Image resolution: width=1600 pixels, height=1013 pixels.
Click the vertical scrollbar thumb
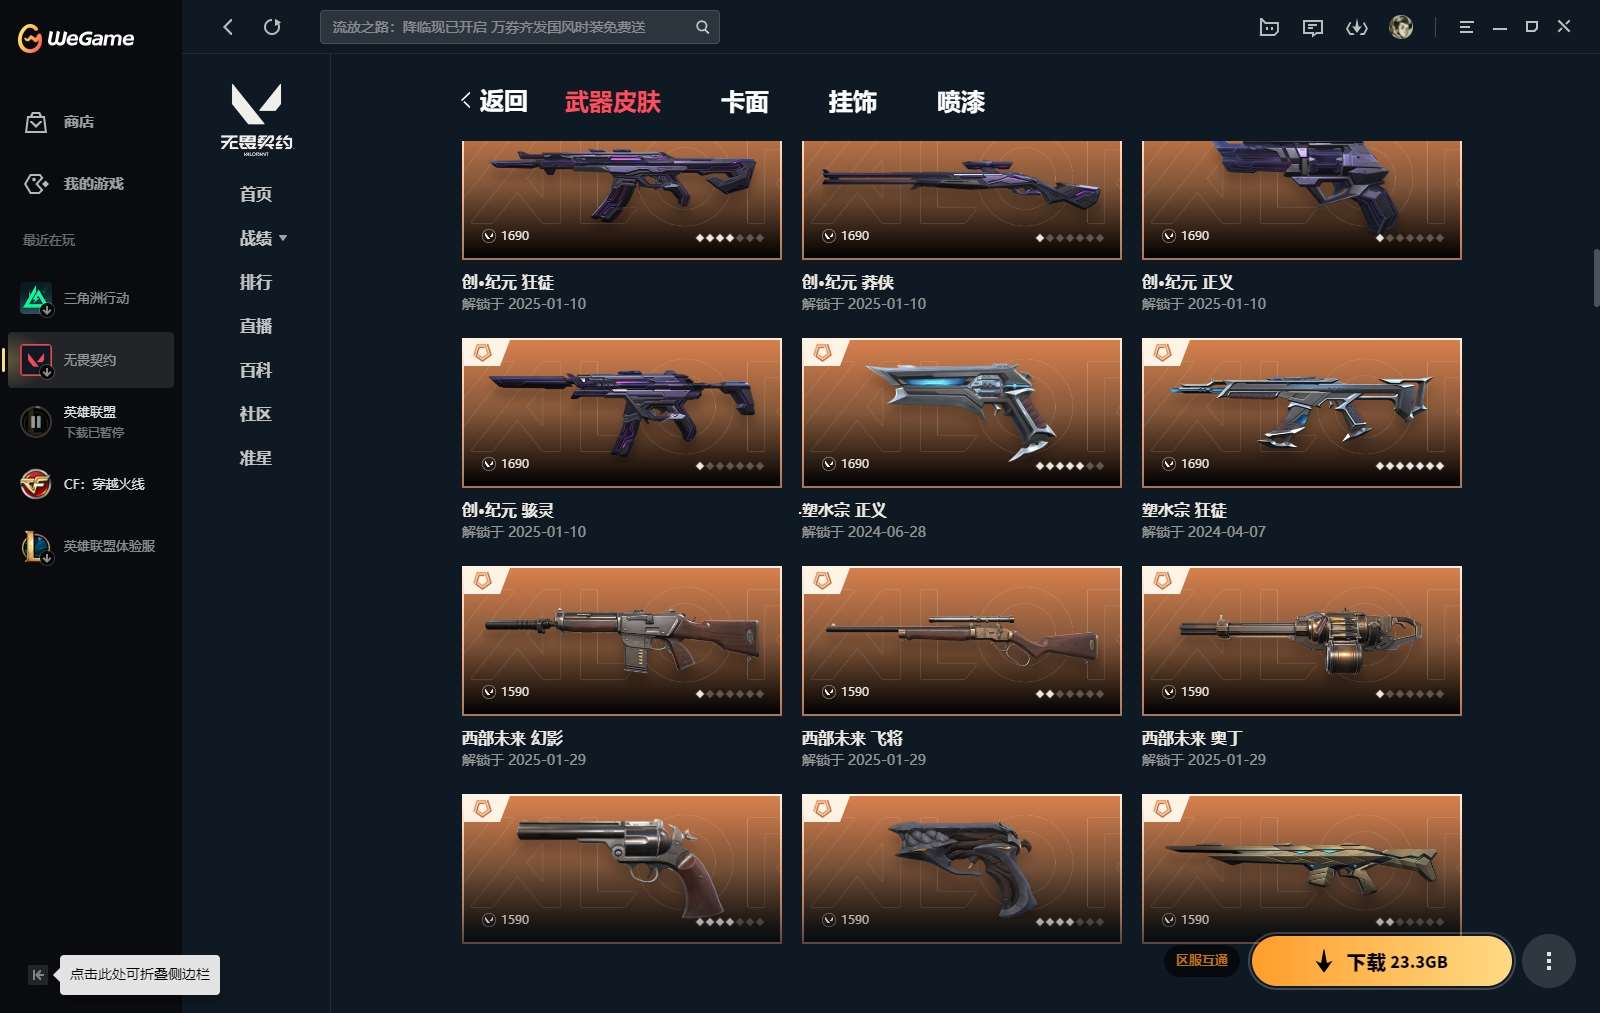(1596, 278)
